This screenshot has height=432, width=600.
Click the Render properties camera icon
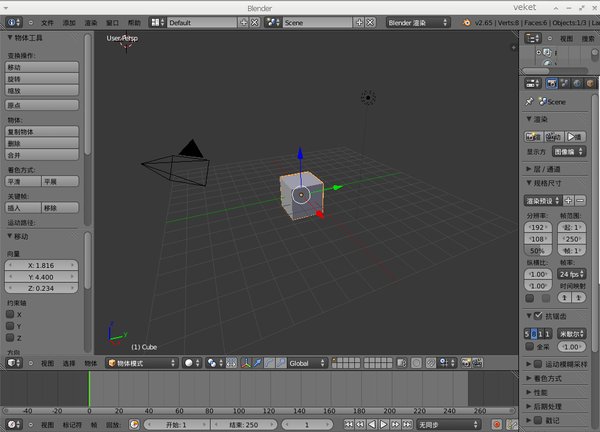[551, 83]
